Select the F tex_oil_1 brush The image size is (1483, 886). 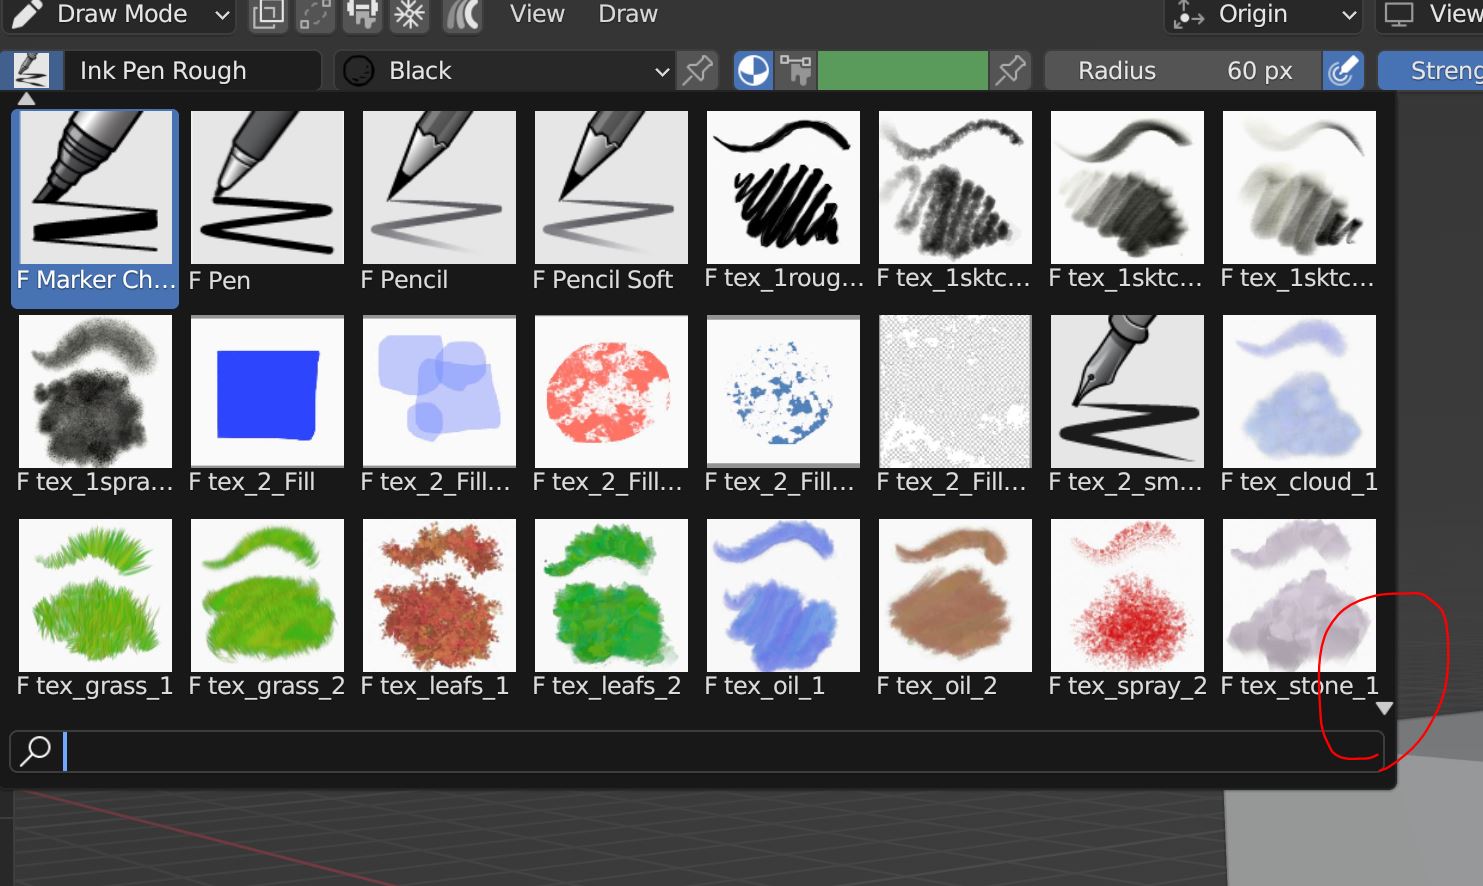[x=783, y=609]
